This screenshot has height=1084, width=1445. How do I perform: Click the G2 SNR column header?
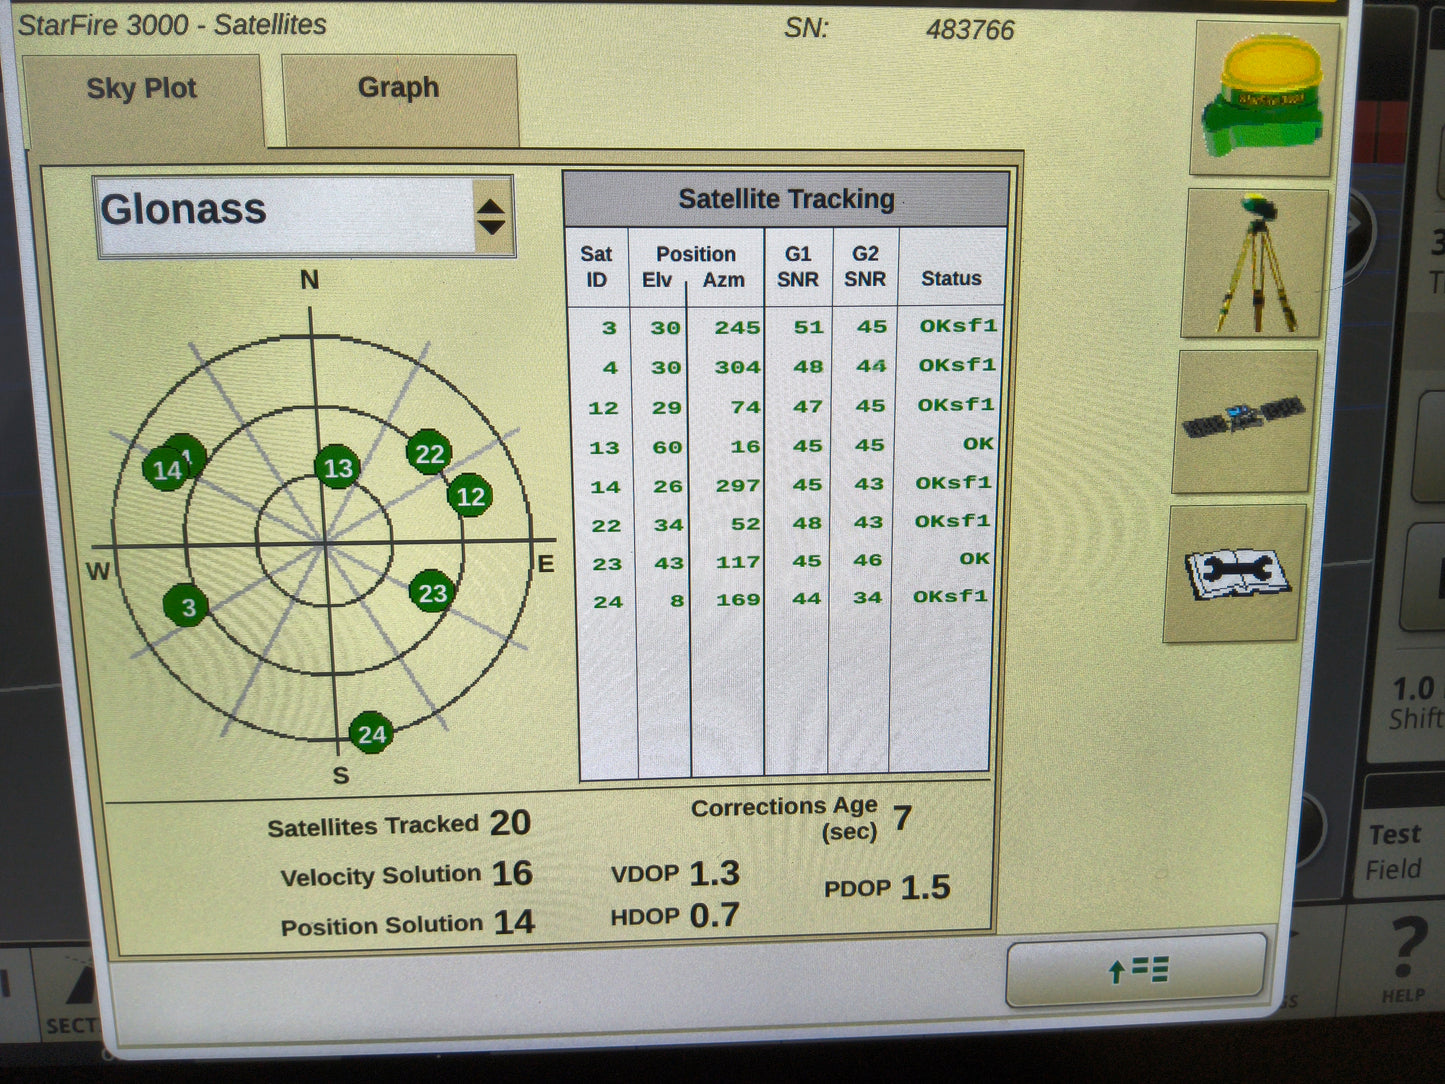coord(865,266)
